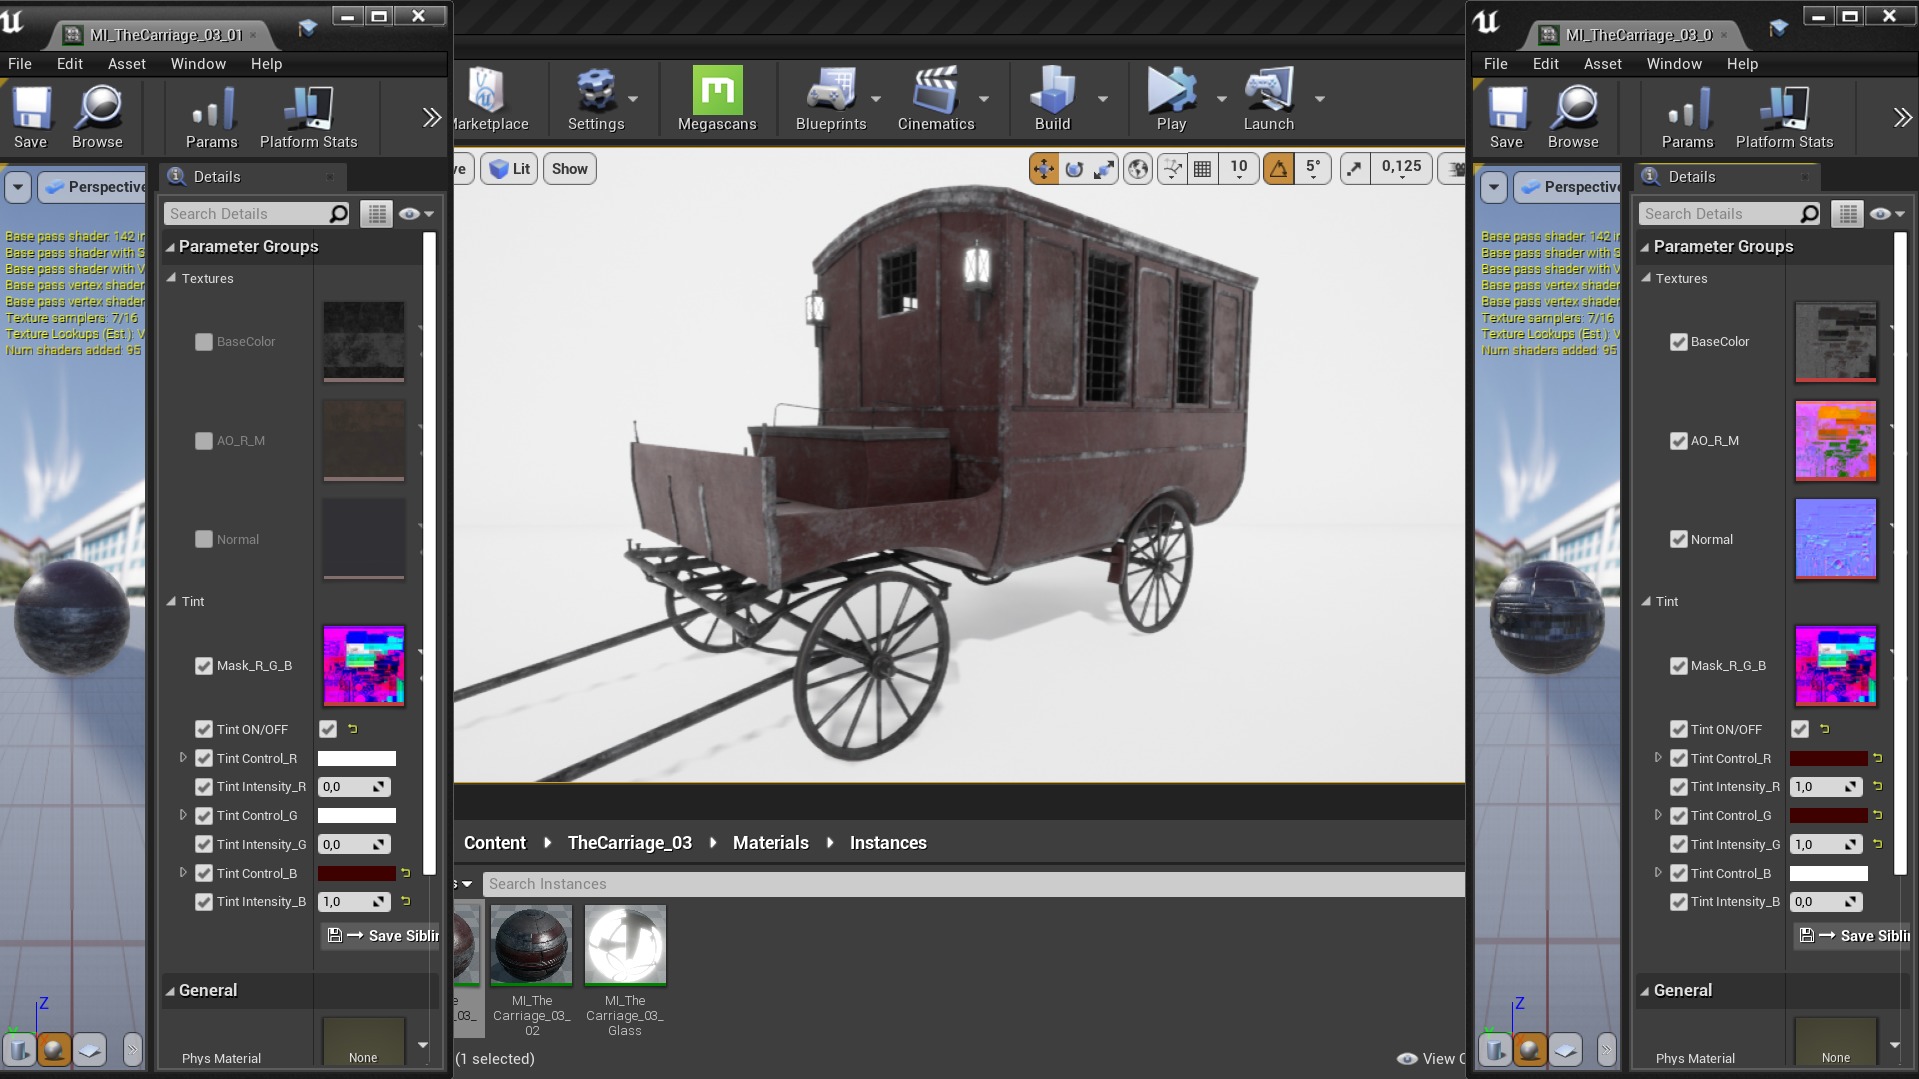Collapse Parameter Groups in right window

coord(1645,247)
